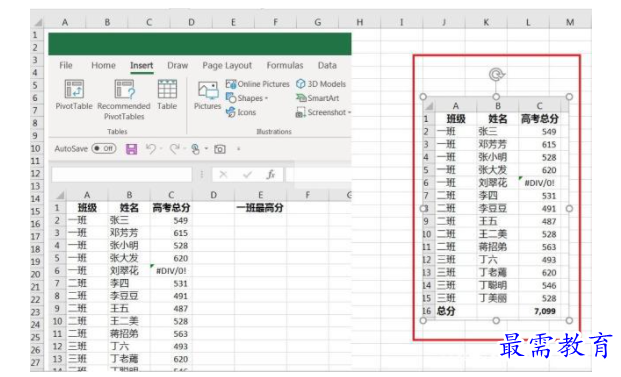Expand the Shapes dropdown arrow
This screenshot has width=621, height=377.
(x=267, y=98)
